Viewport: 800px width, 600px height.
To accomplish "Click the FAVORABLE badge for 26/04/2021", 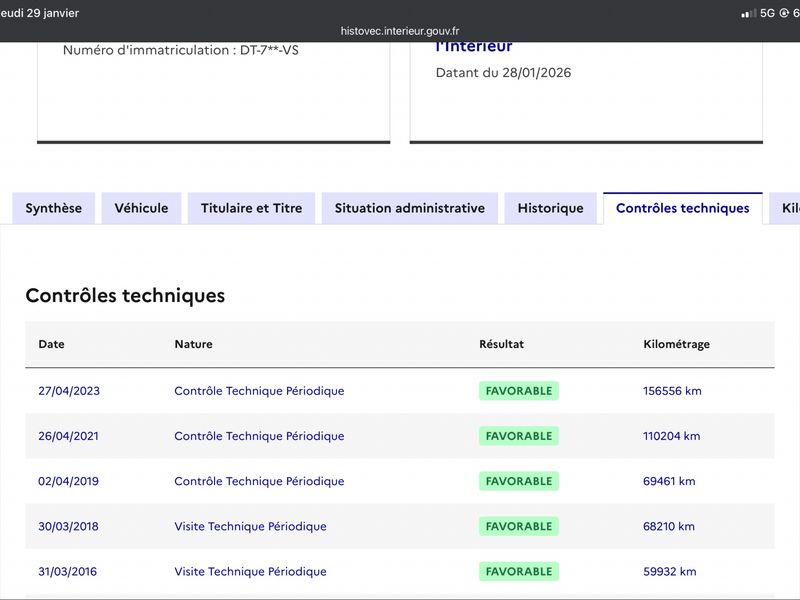I will [x=519, y=436].
